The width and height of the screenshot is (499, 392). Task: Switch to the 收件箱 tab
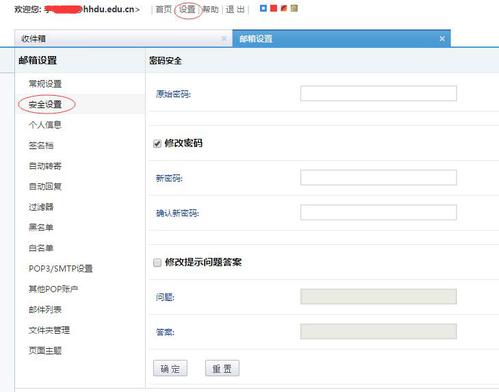pos(123,39)
